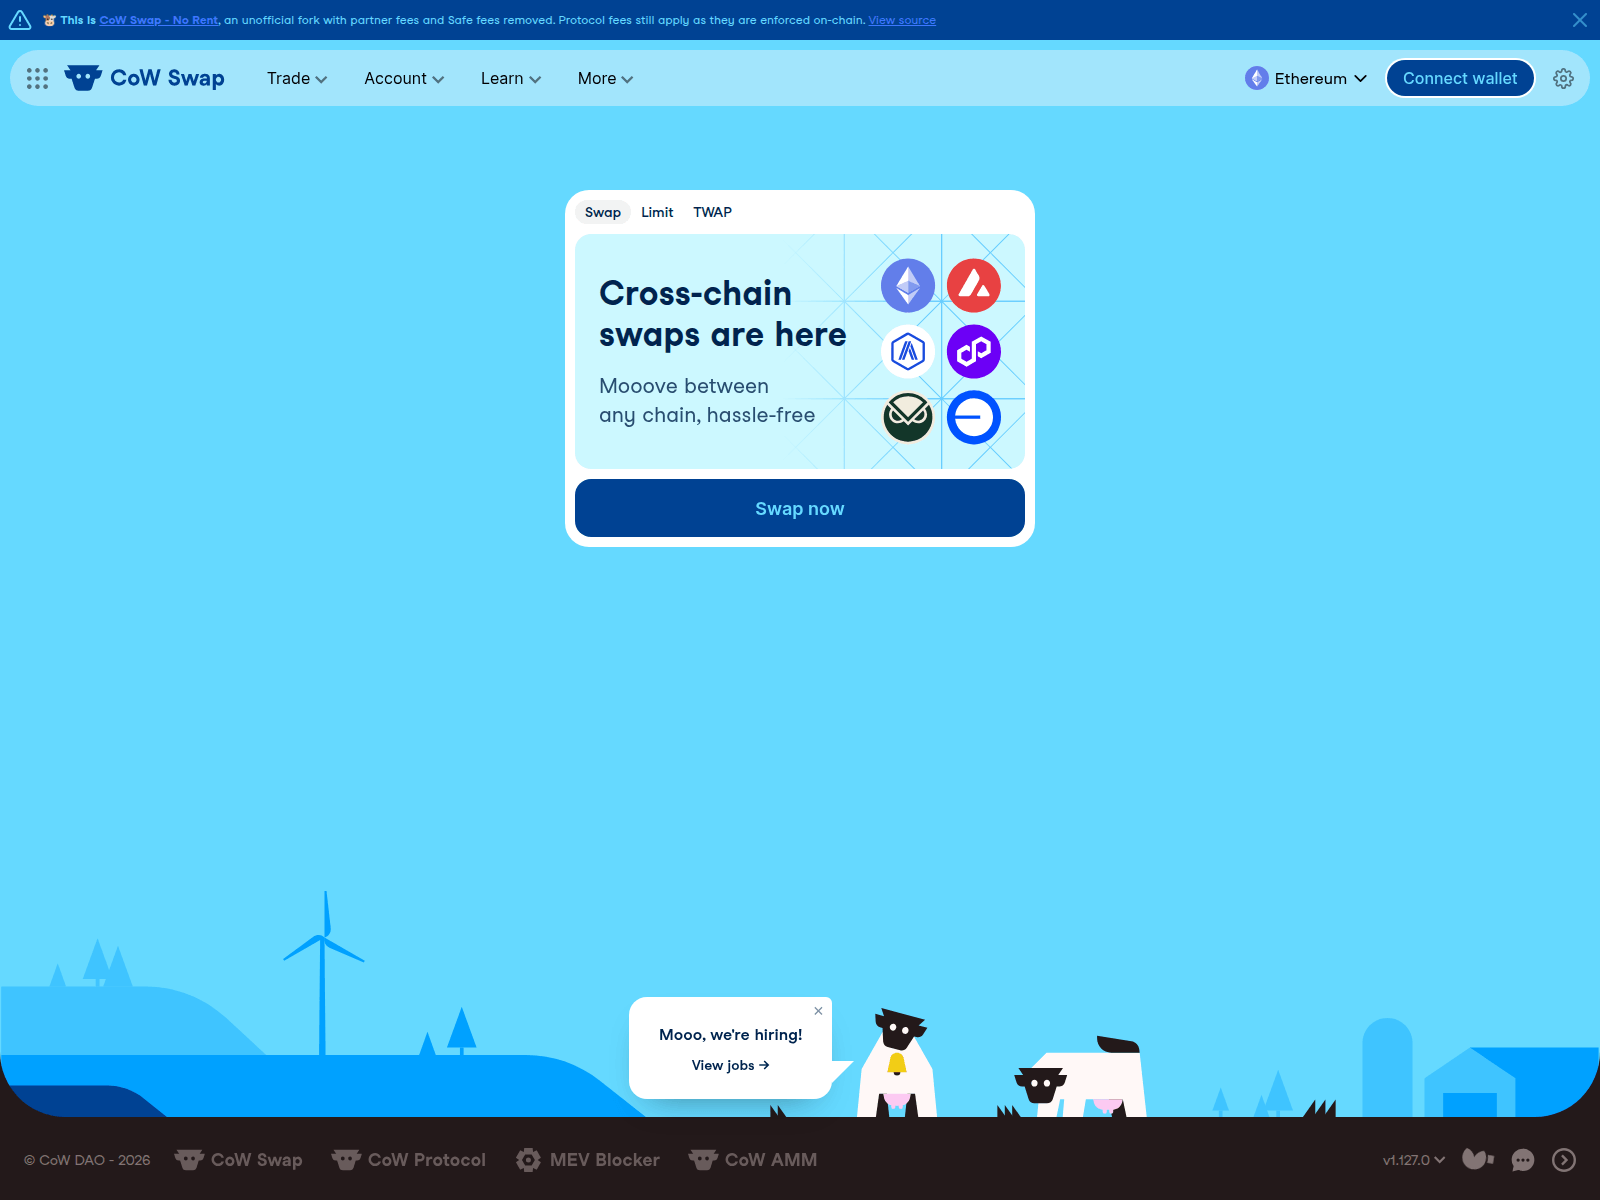Click the Swap now button

click(x=800, y=508)
